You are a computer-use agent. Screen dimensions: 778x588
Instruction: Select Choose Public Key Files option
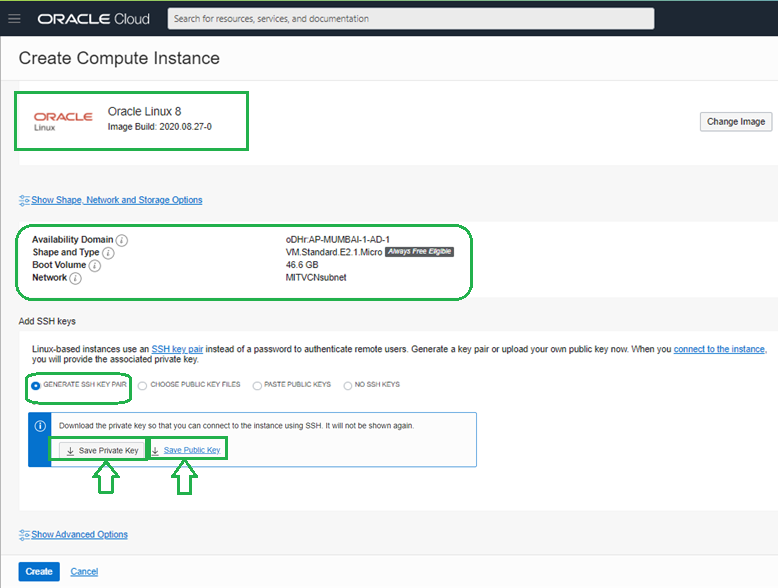coord(142,386)
